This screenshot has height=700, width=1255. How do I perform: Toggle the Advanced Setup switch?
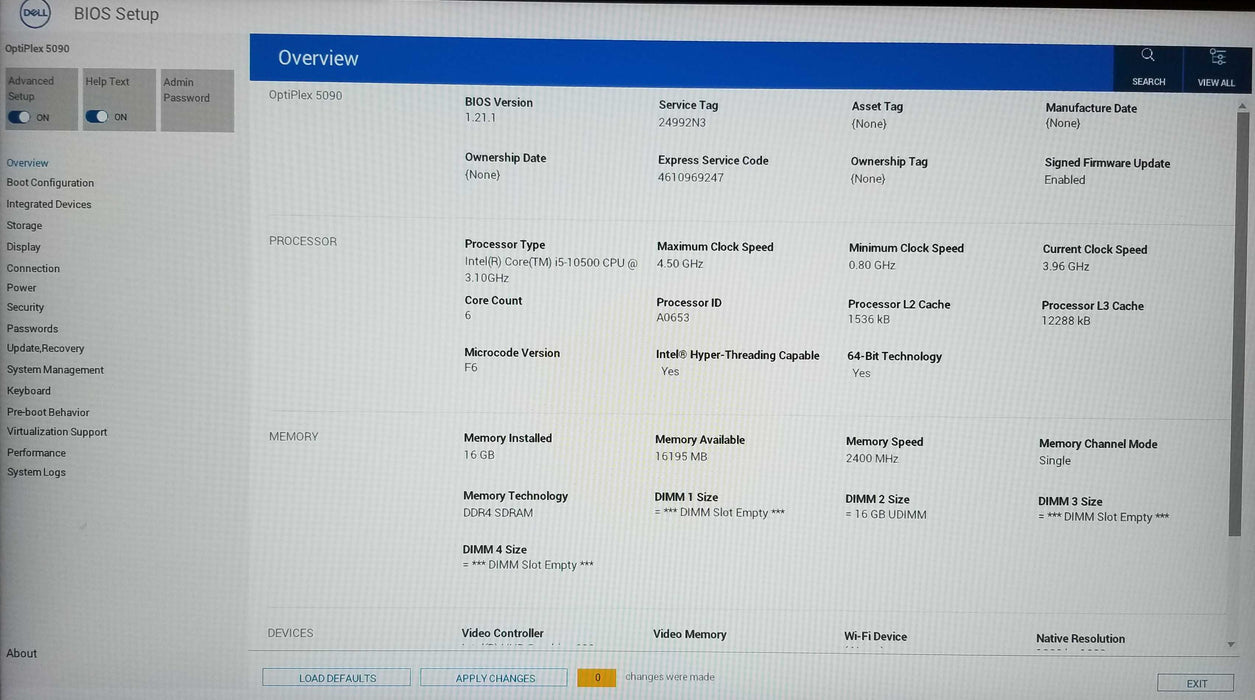pyautogui.click(x=19, y=117)
